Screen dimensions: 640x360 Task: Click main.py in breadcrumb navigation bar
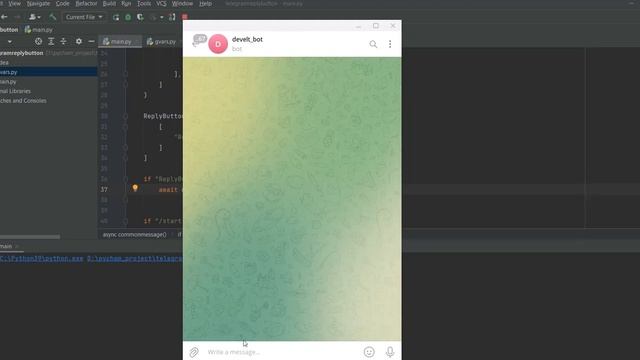tap(39, 30)
